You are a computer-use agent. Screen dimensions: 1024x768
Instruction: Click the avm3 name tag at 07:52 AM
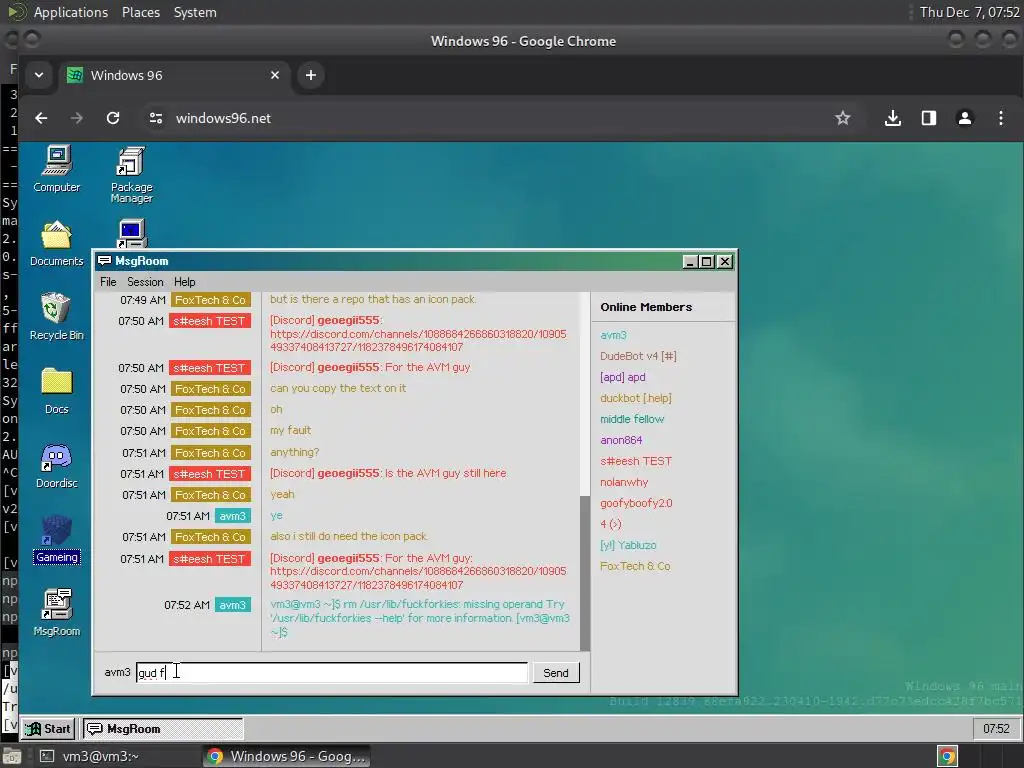232,605
